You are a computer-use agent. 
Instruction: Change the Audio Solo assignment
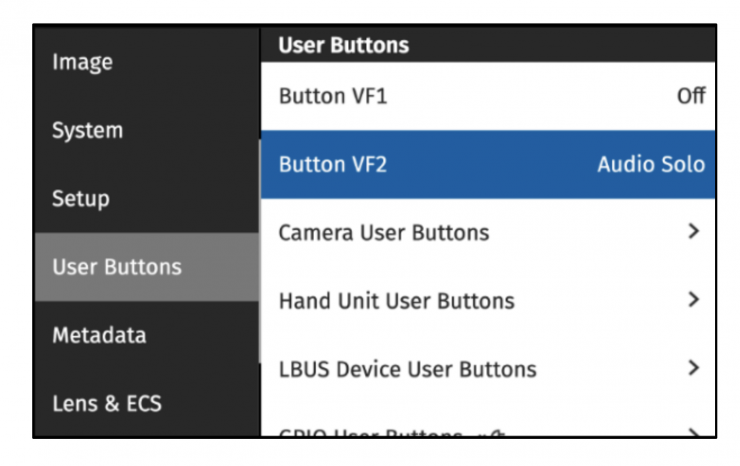coord(650,165)
